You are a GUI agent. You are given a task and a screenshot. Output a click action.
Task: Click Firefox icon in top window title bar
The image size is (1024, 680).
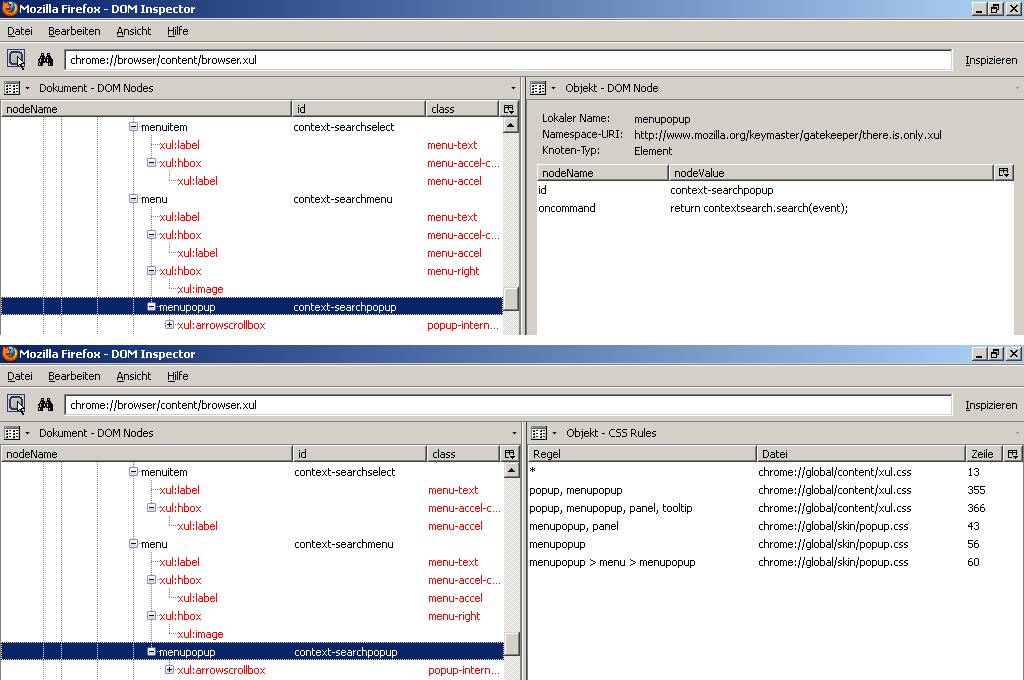(x=9, y=8)
